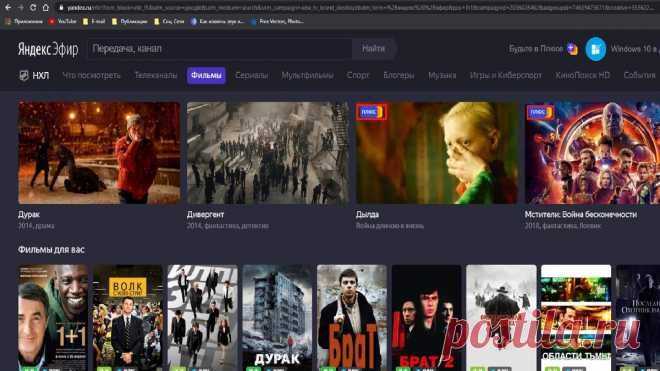
Task: Click the Найти search button
Action: pyautogui.click(x=374, y=49)
